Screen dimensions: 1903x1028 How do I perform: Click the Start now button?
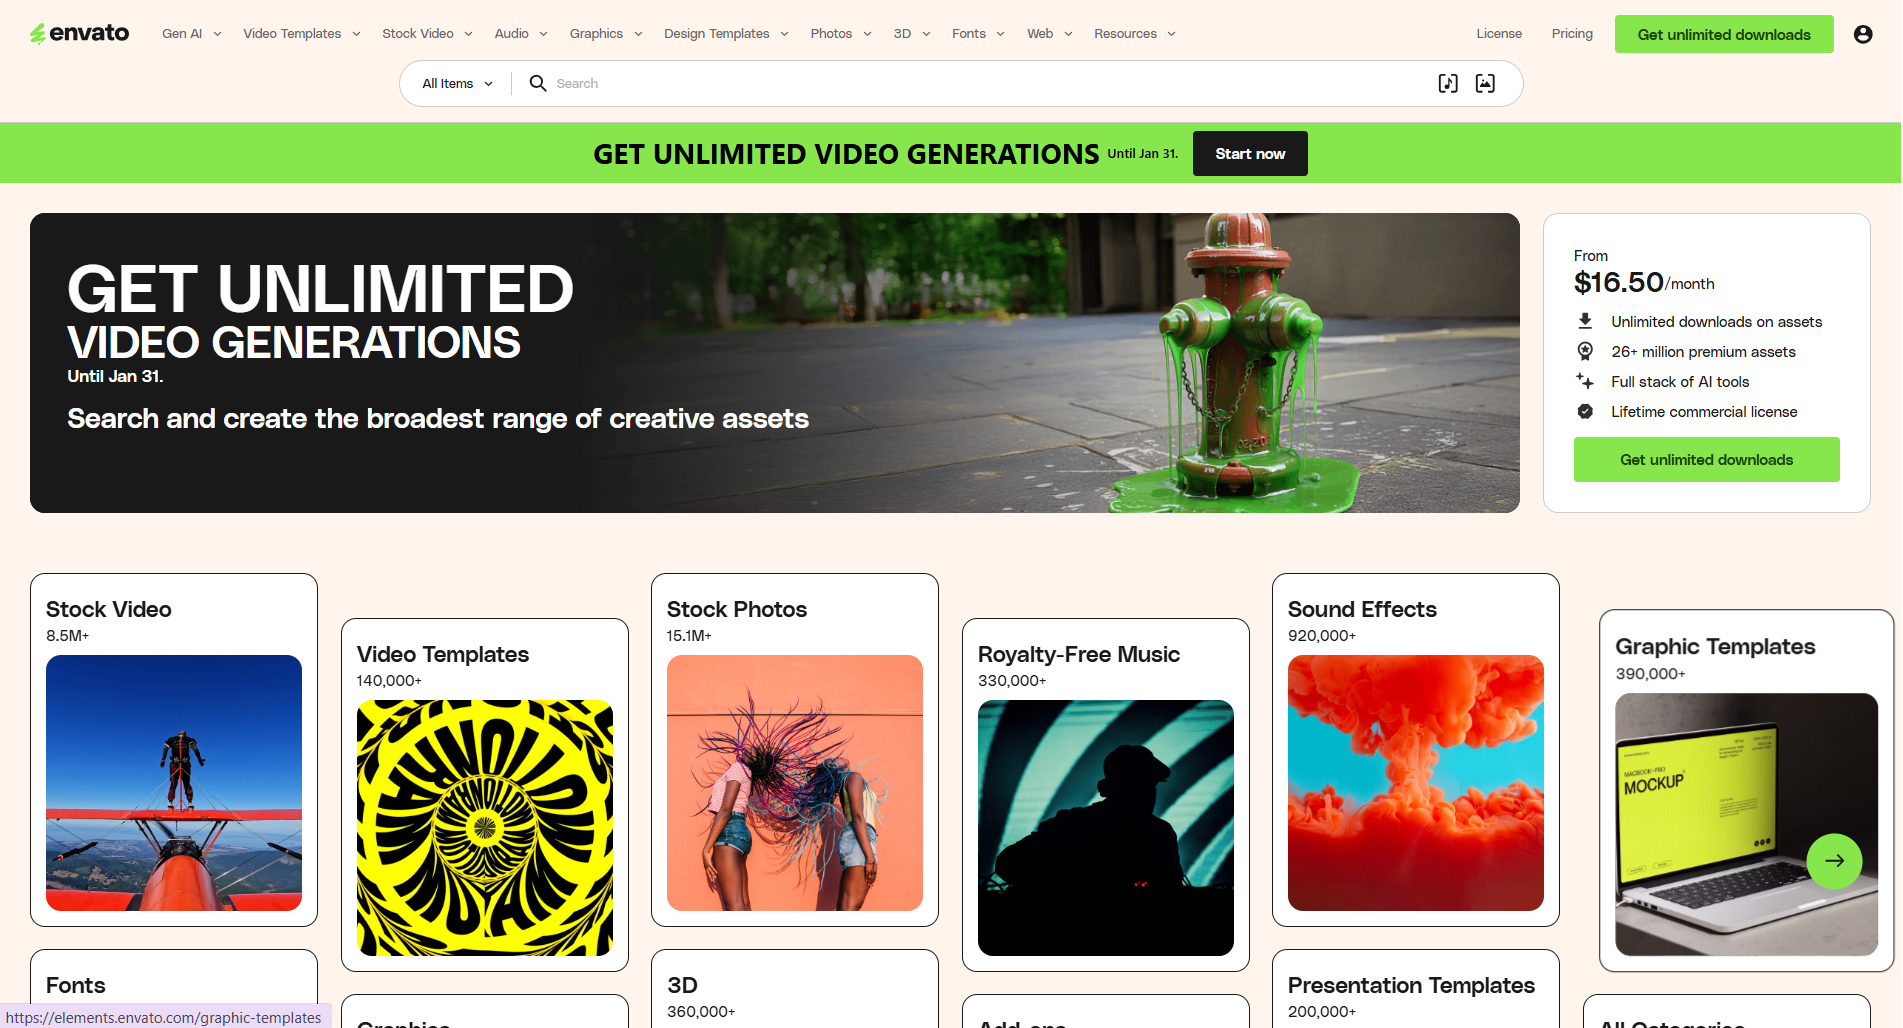tap(1249, 154)
